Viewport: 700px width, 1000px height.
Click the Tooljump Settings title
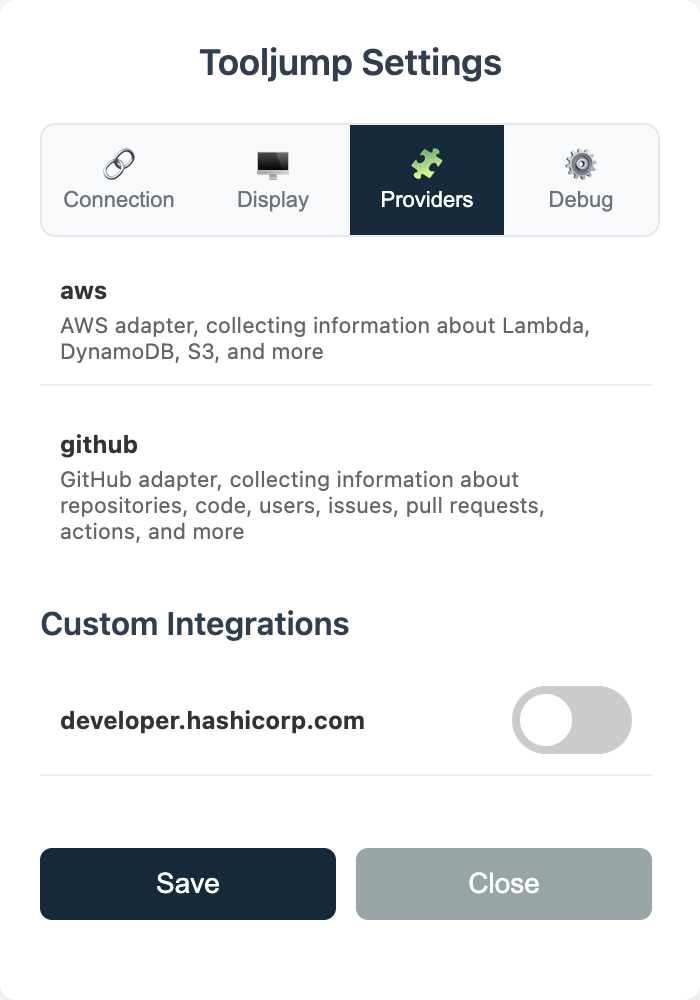click(350, 63)
